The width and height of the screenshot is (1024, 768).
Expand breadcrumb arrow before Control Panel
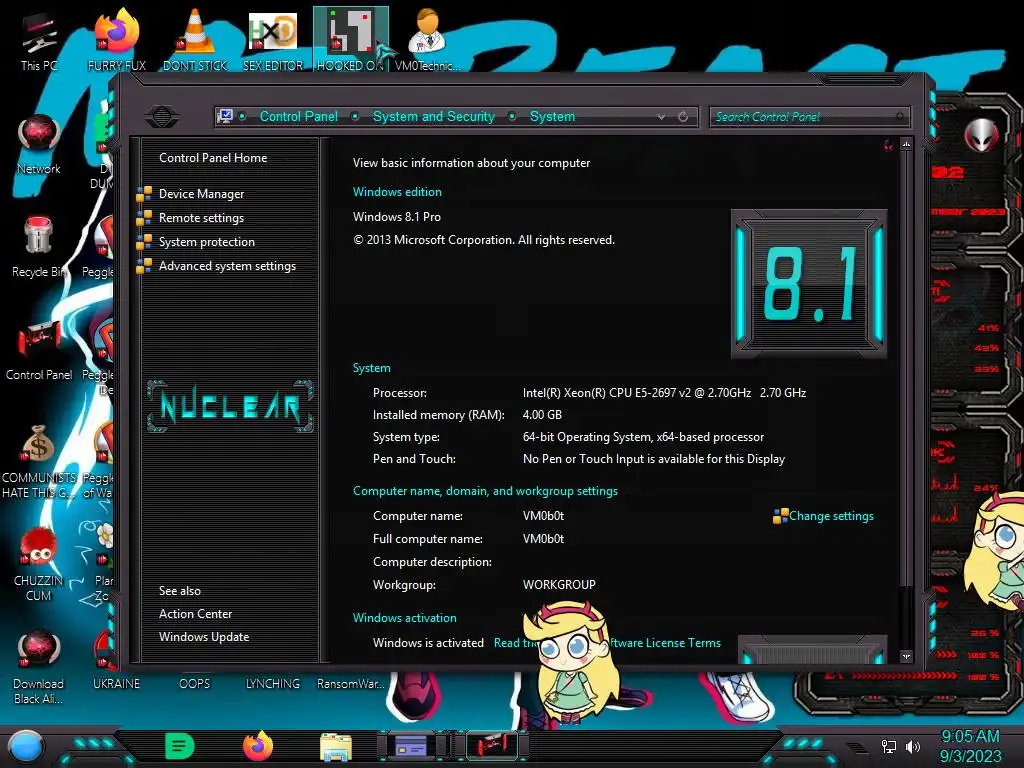pyautogui.click(x=242, y=116)
